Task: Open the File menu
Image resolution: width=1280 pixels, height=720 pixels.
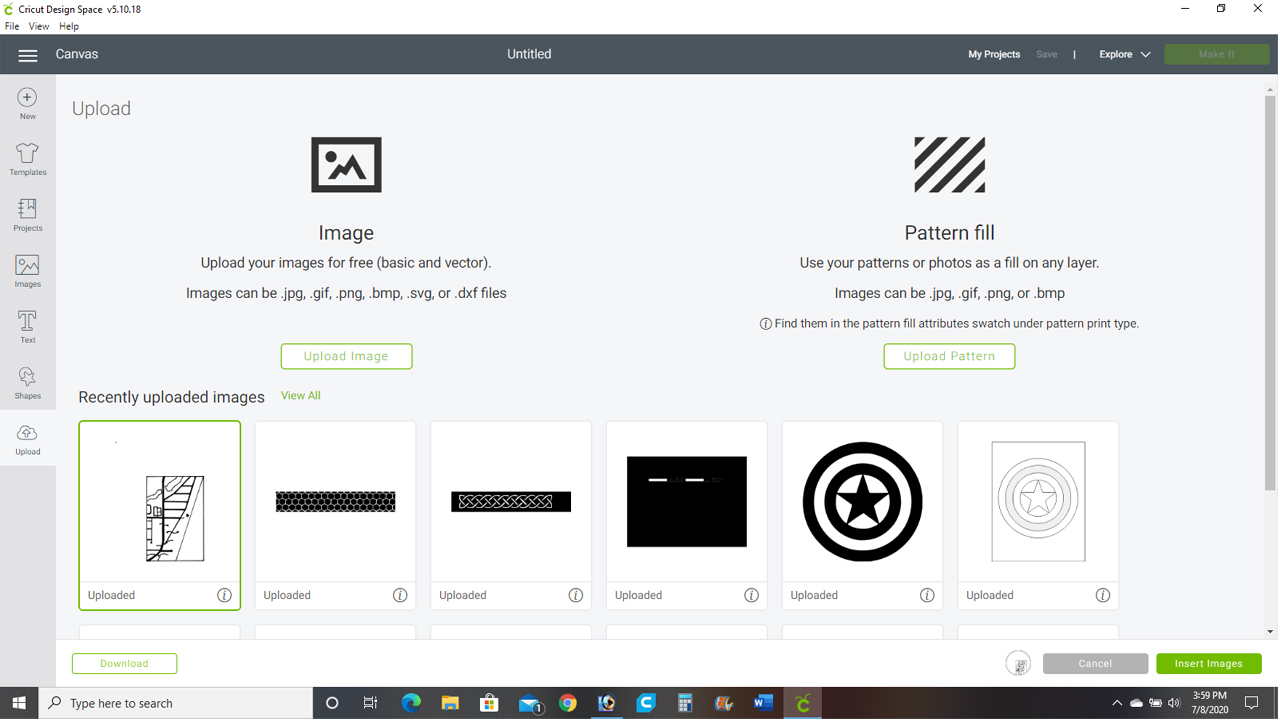Action: (x=12, y=26)
